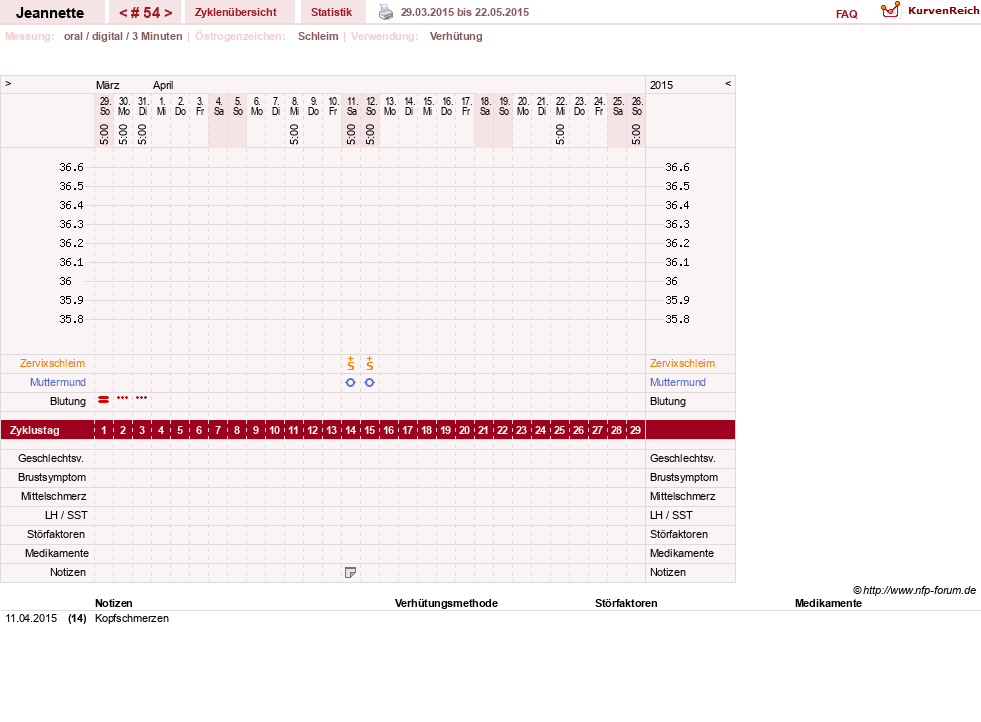The image size is (981, 722).
Task: Click the date column '8. Mi'
Action: pyautogui.click(x=294, y=106)
